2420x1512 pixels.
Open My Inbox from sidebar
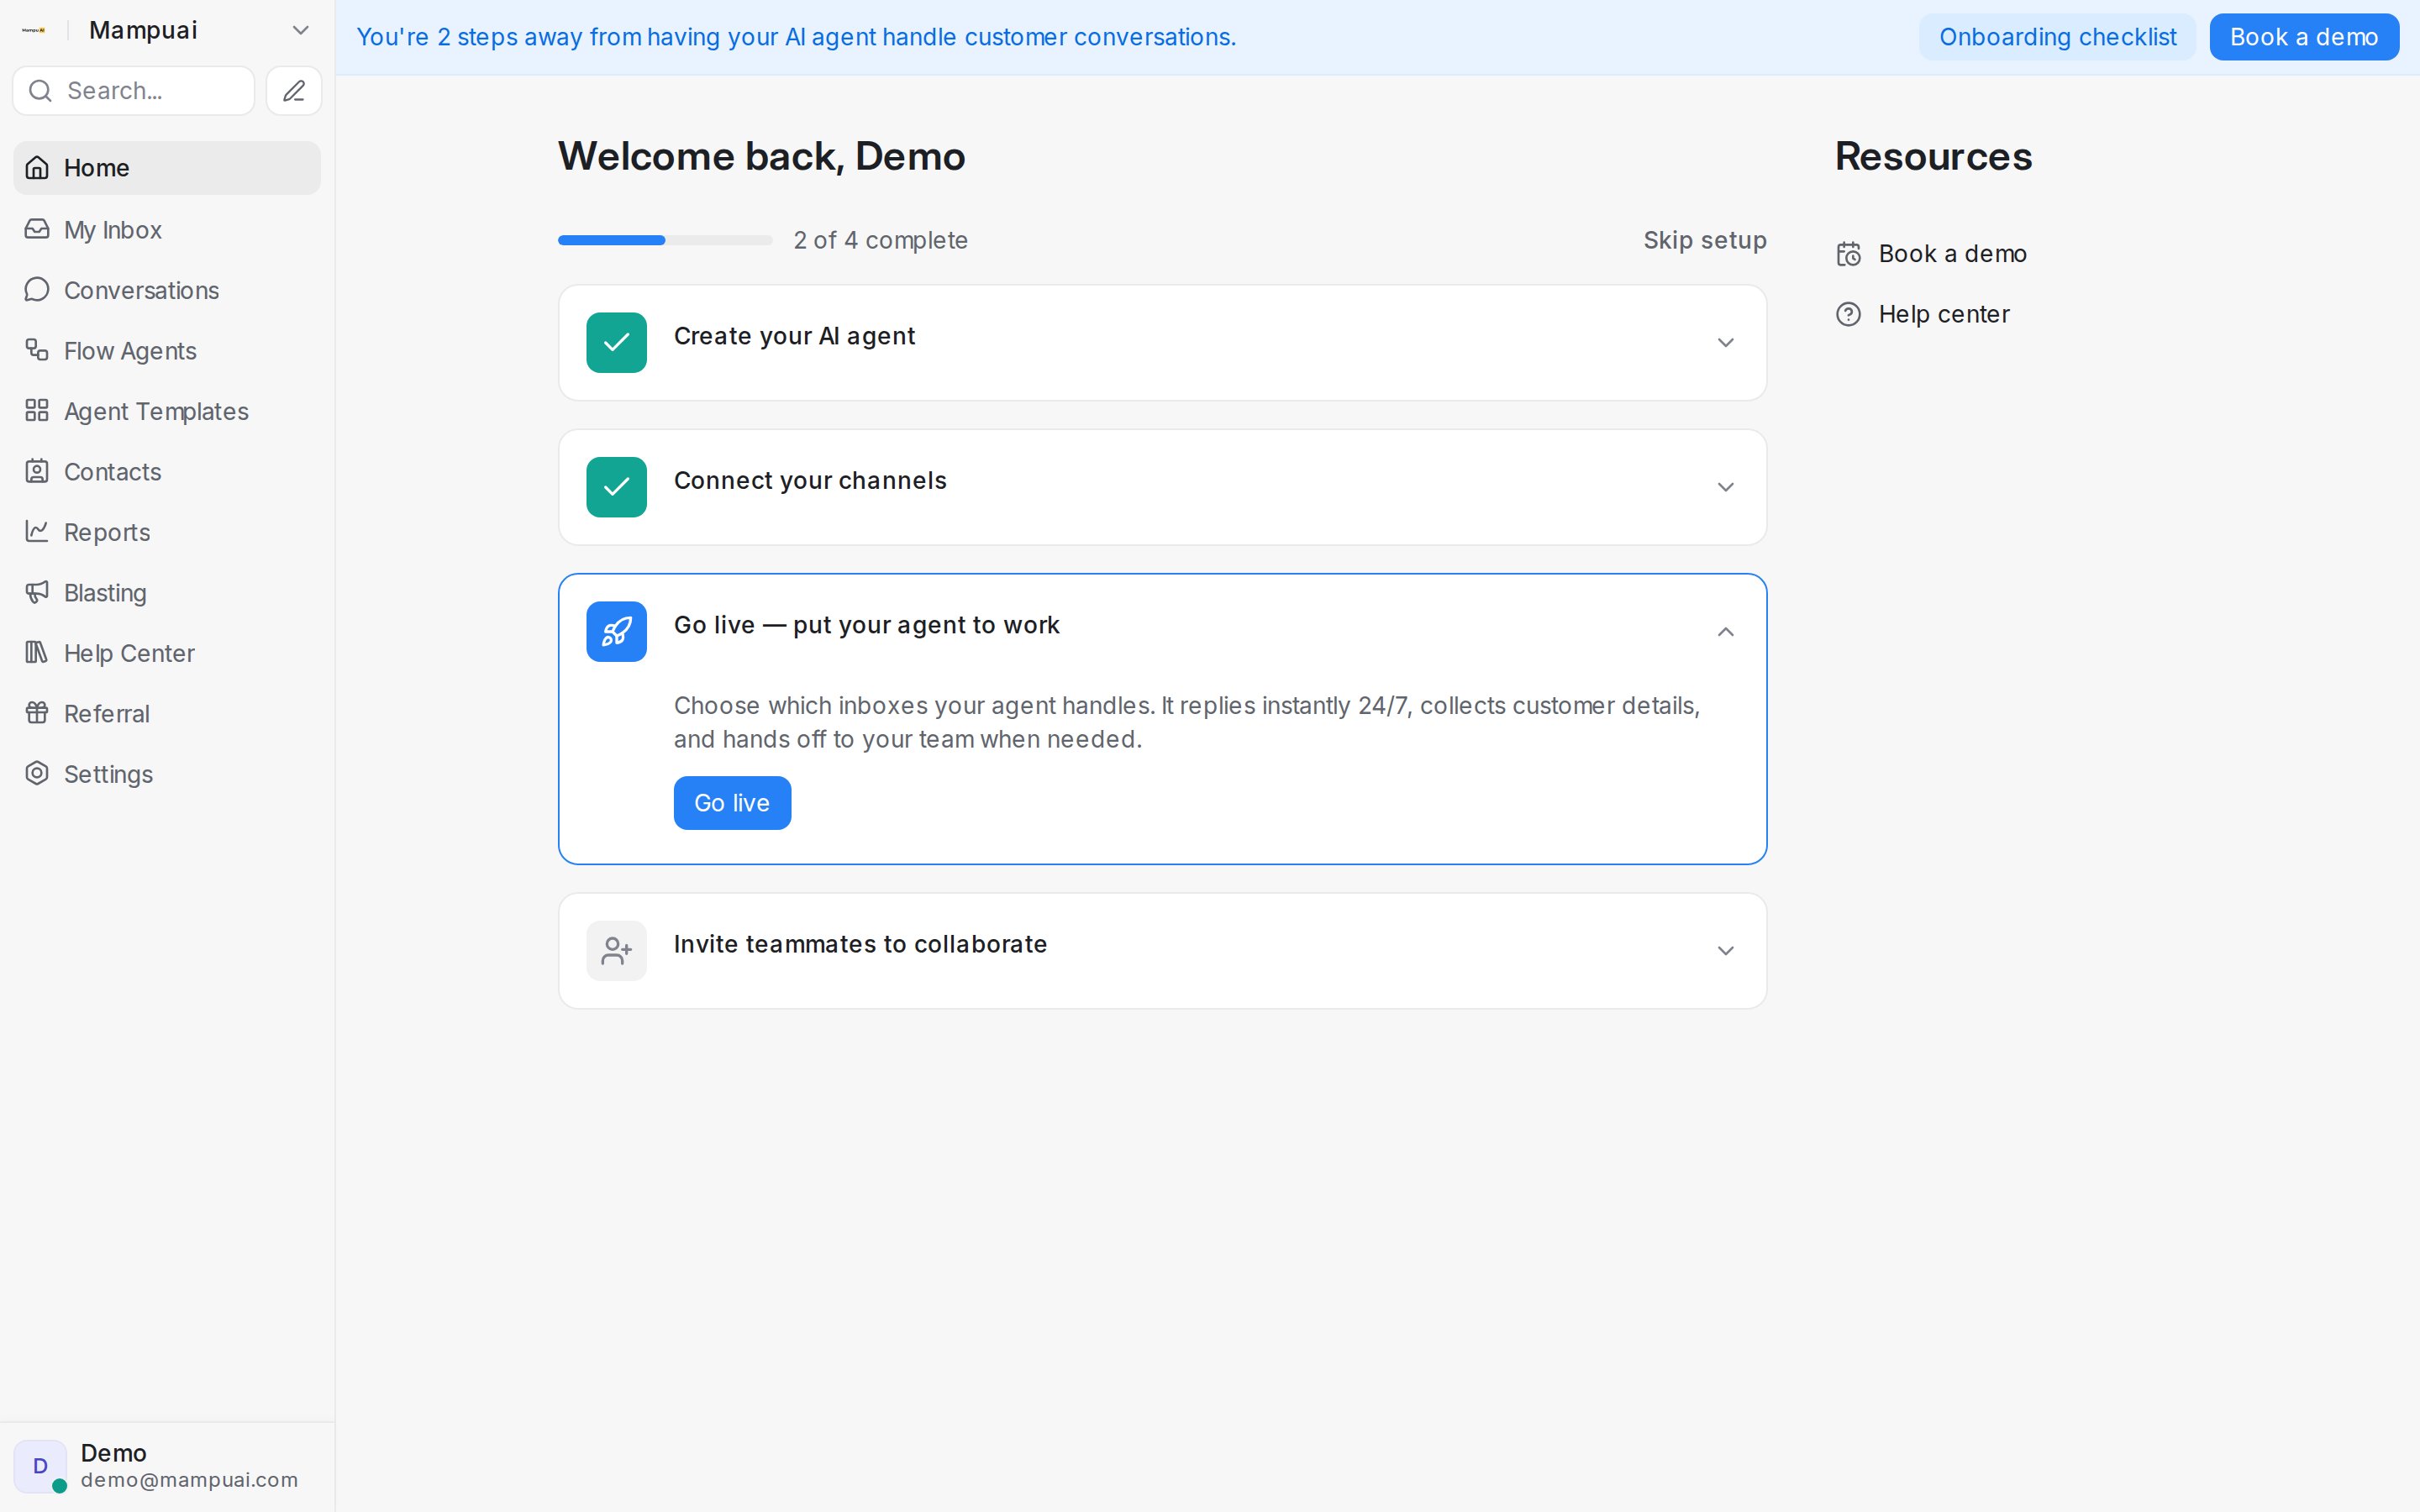pyautogui.click(x=167, y=229)
